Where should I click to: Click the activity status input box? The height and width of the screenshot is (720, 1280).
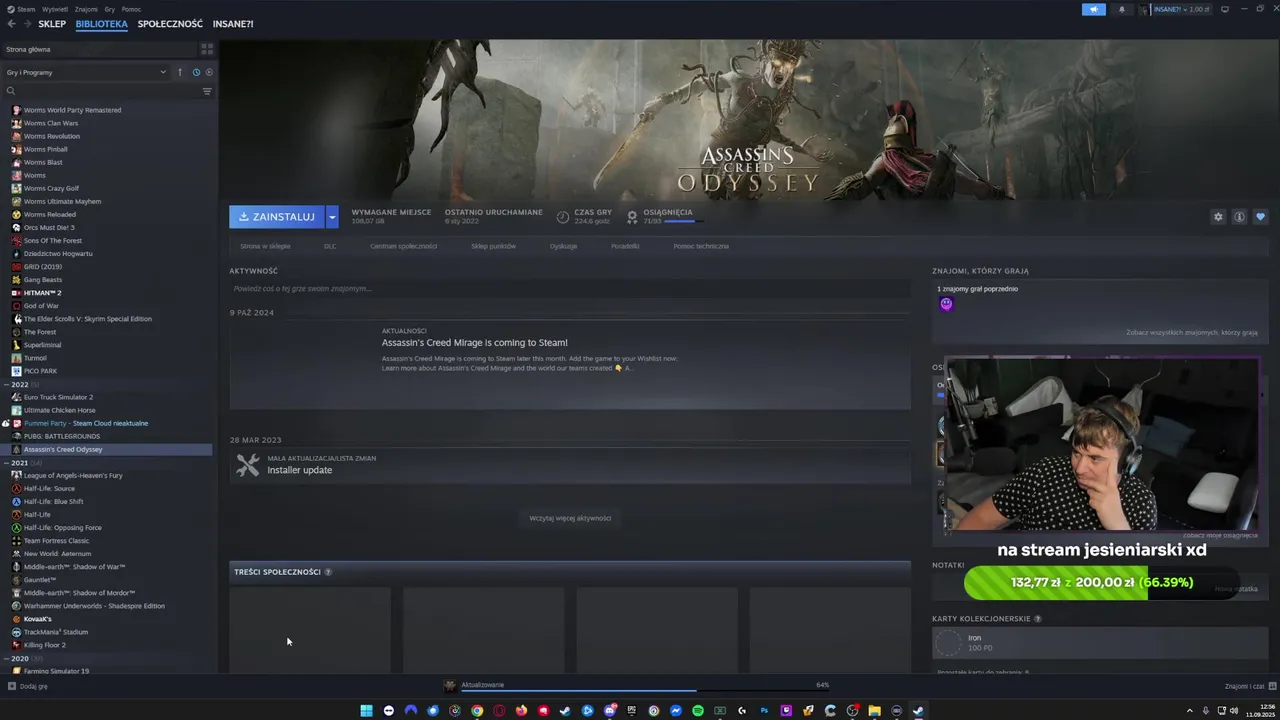pyautogui.click(x=570, y=289)
